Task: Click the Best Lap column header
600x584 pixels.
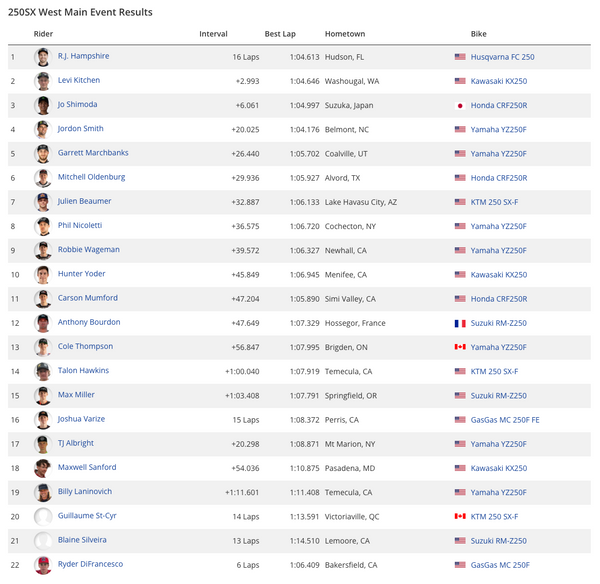Action: point(280,34)
